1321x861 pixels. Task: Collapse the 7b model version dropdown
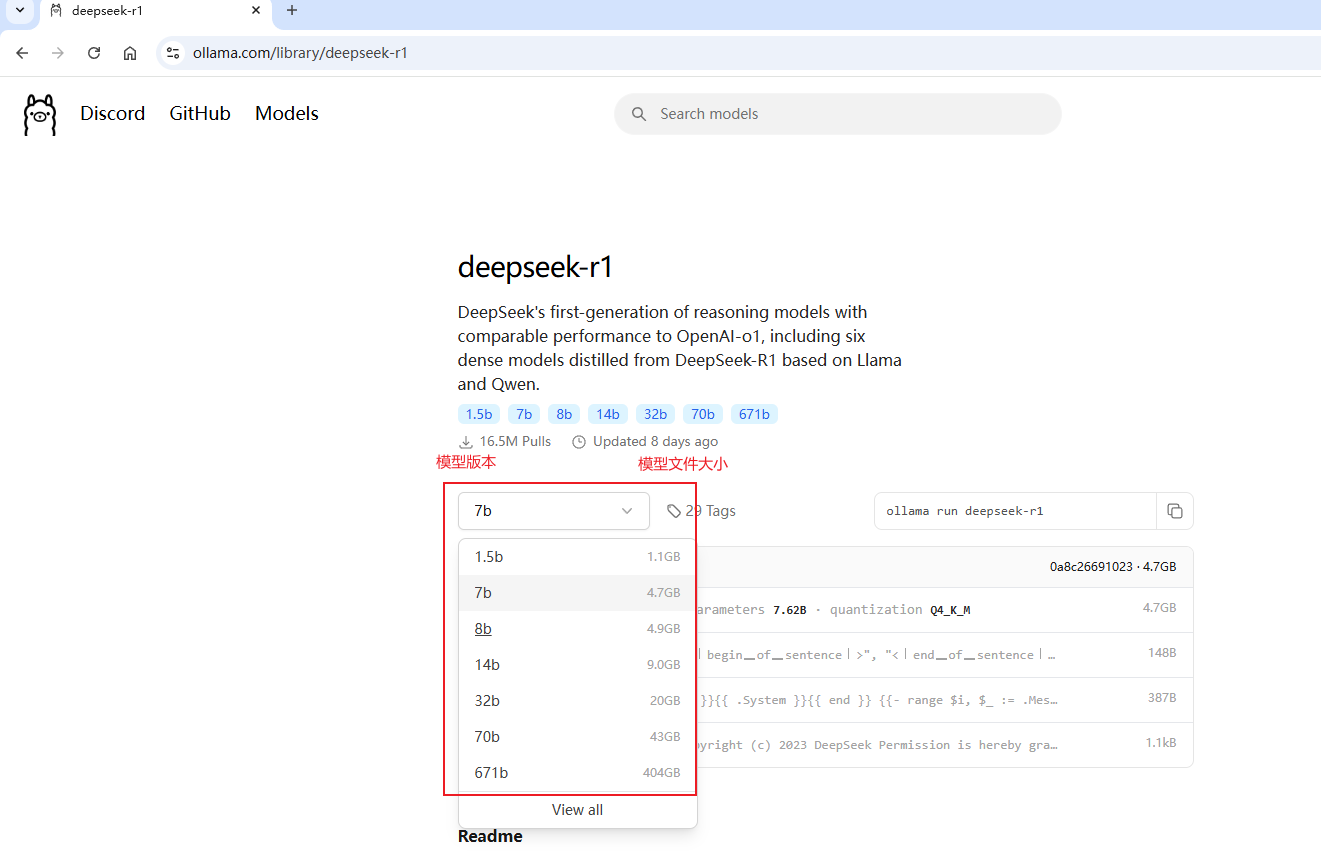pyautogui.click(x=553, y=511)
